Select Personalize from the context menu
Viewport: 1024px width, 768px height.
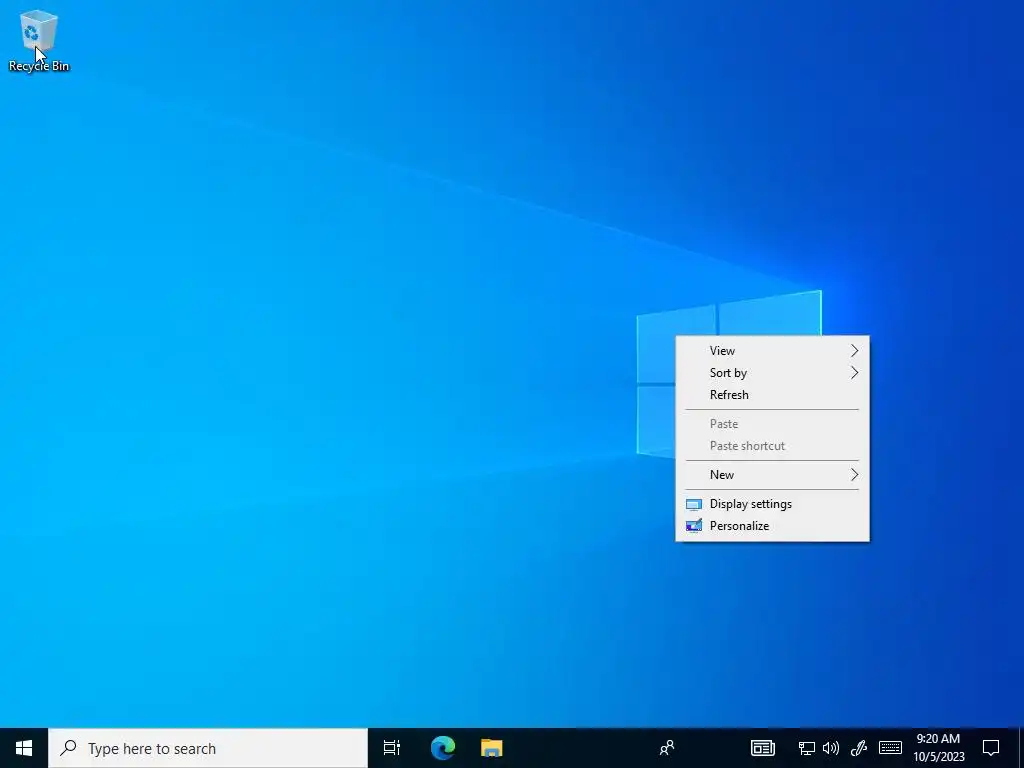pyautogui.click(x=772, y=526)
